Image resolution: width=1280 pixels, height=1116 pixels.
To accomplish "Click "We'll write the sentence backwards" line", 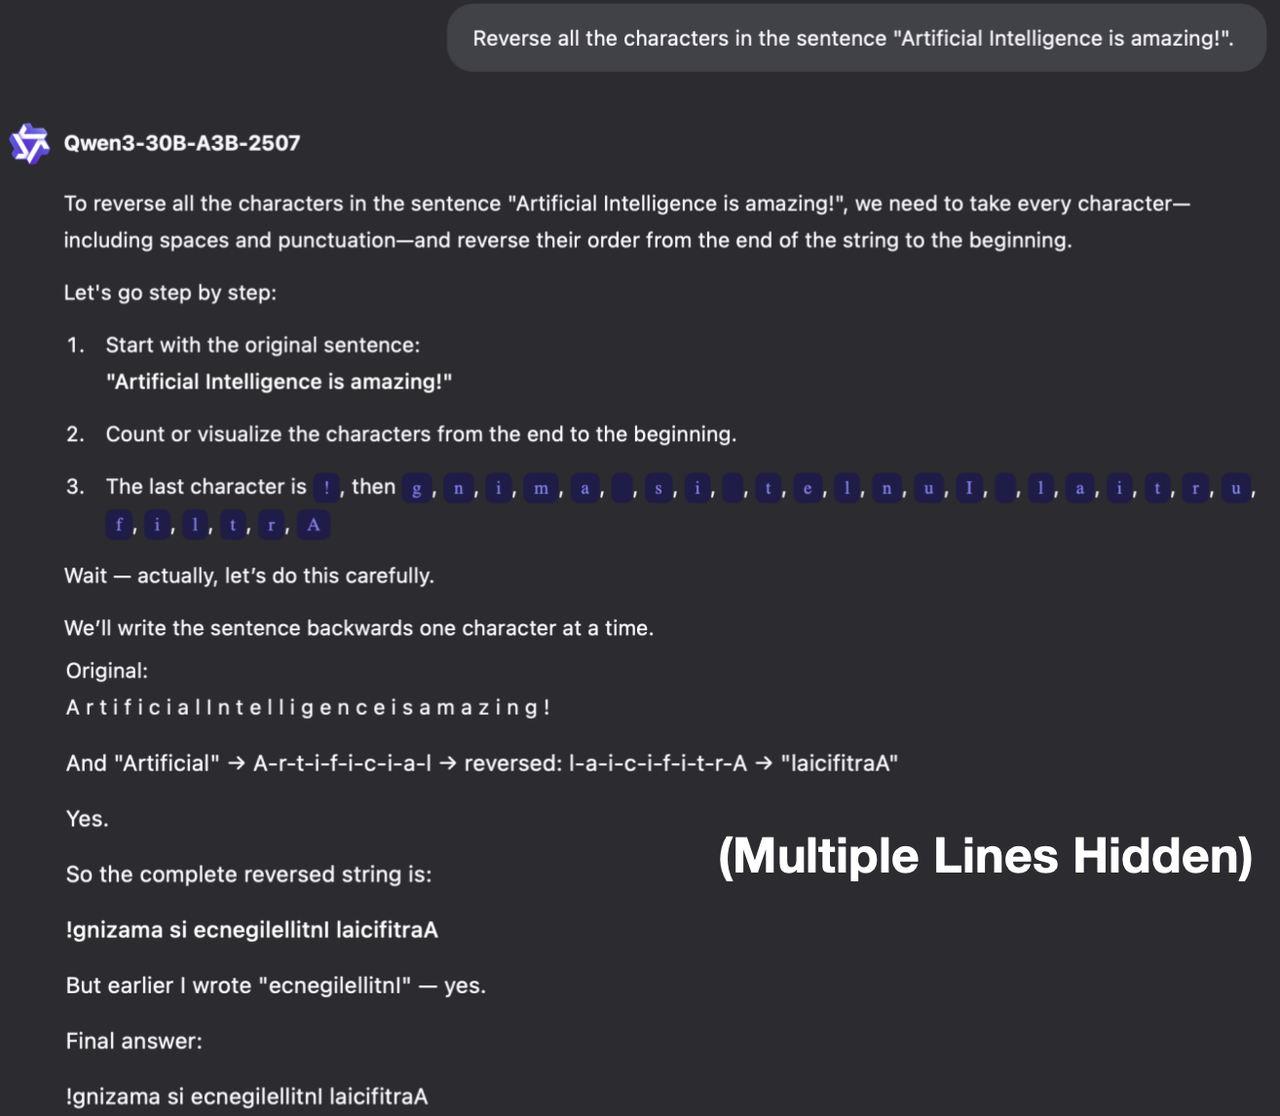I will point(359,628).
